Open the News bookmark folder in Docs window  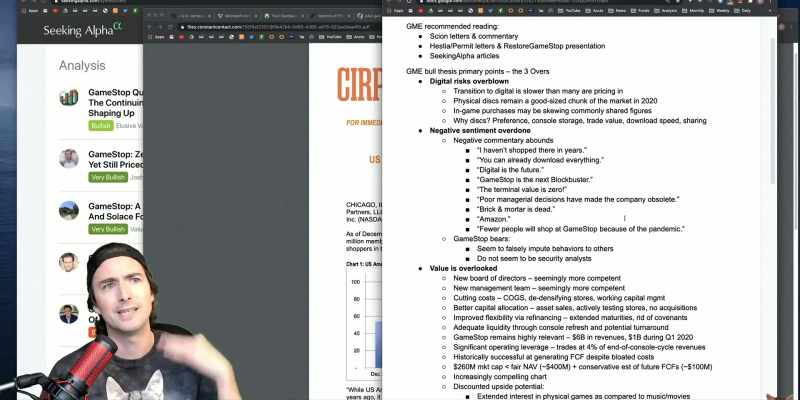click(x=617, y=11)
